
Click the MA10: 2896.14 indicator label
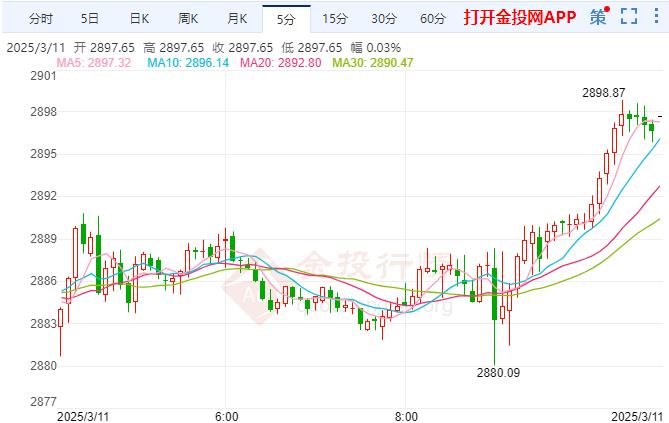tap(188, 63)
